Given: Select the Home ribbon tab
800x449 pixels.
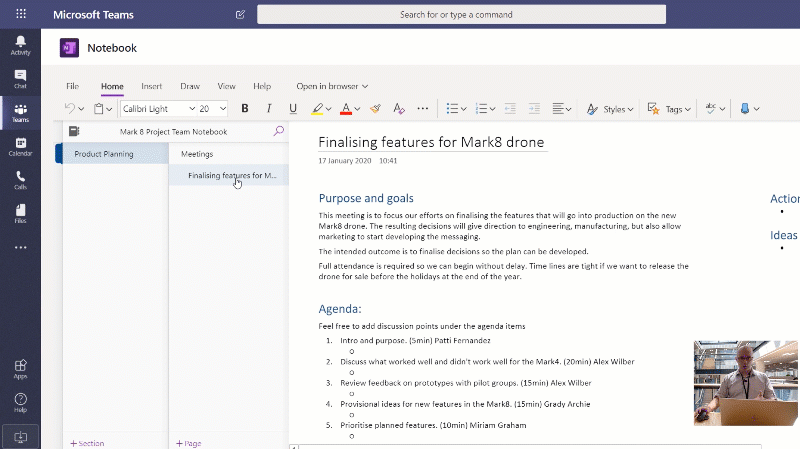Looking at the screenshot, I should coord(112,86).
